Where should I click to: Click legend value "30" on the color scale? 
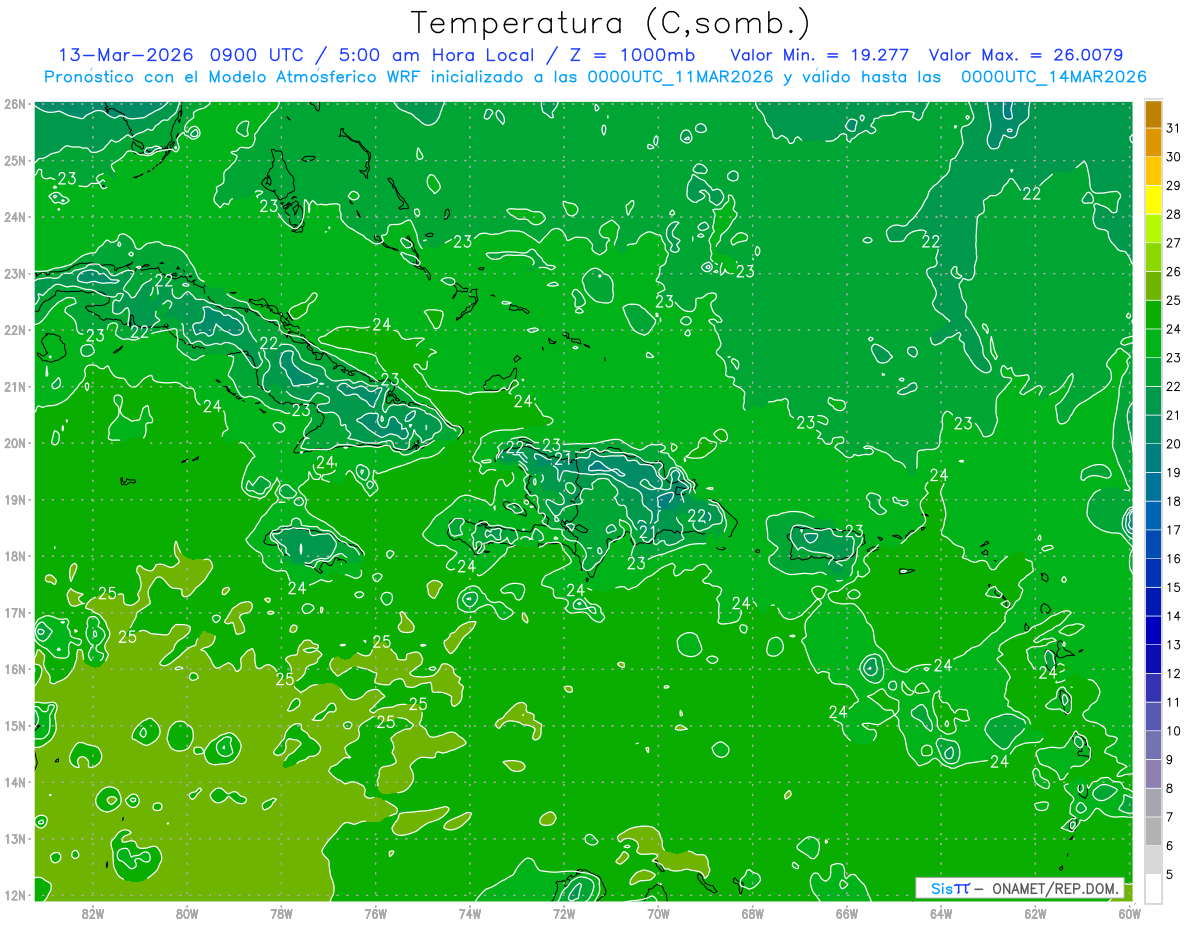click(x=1173, y=157)
